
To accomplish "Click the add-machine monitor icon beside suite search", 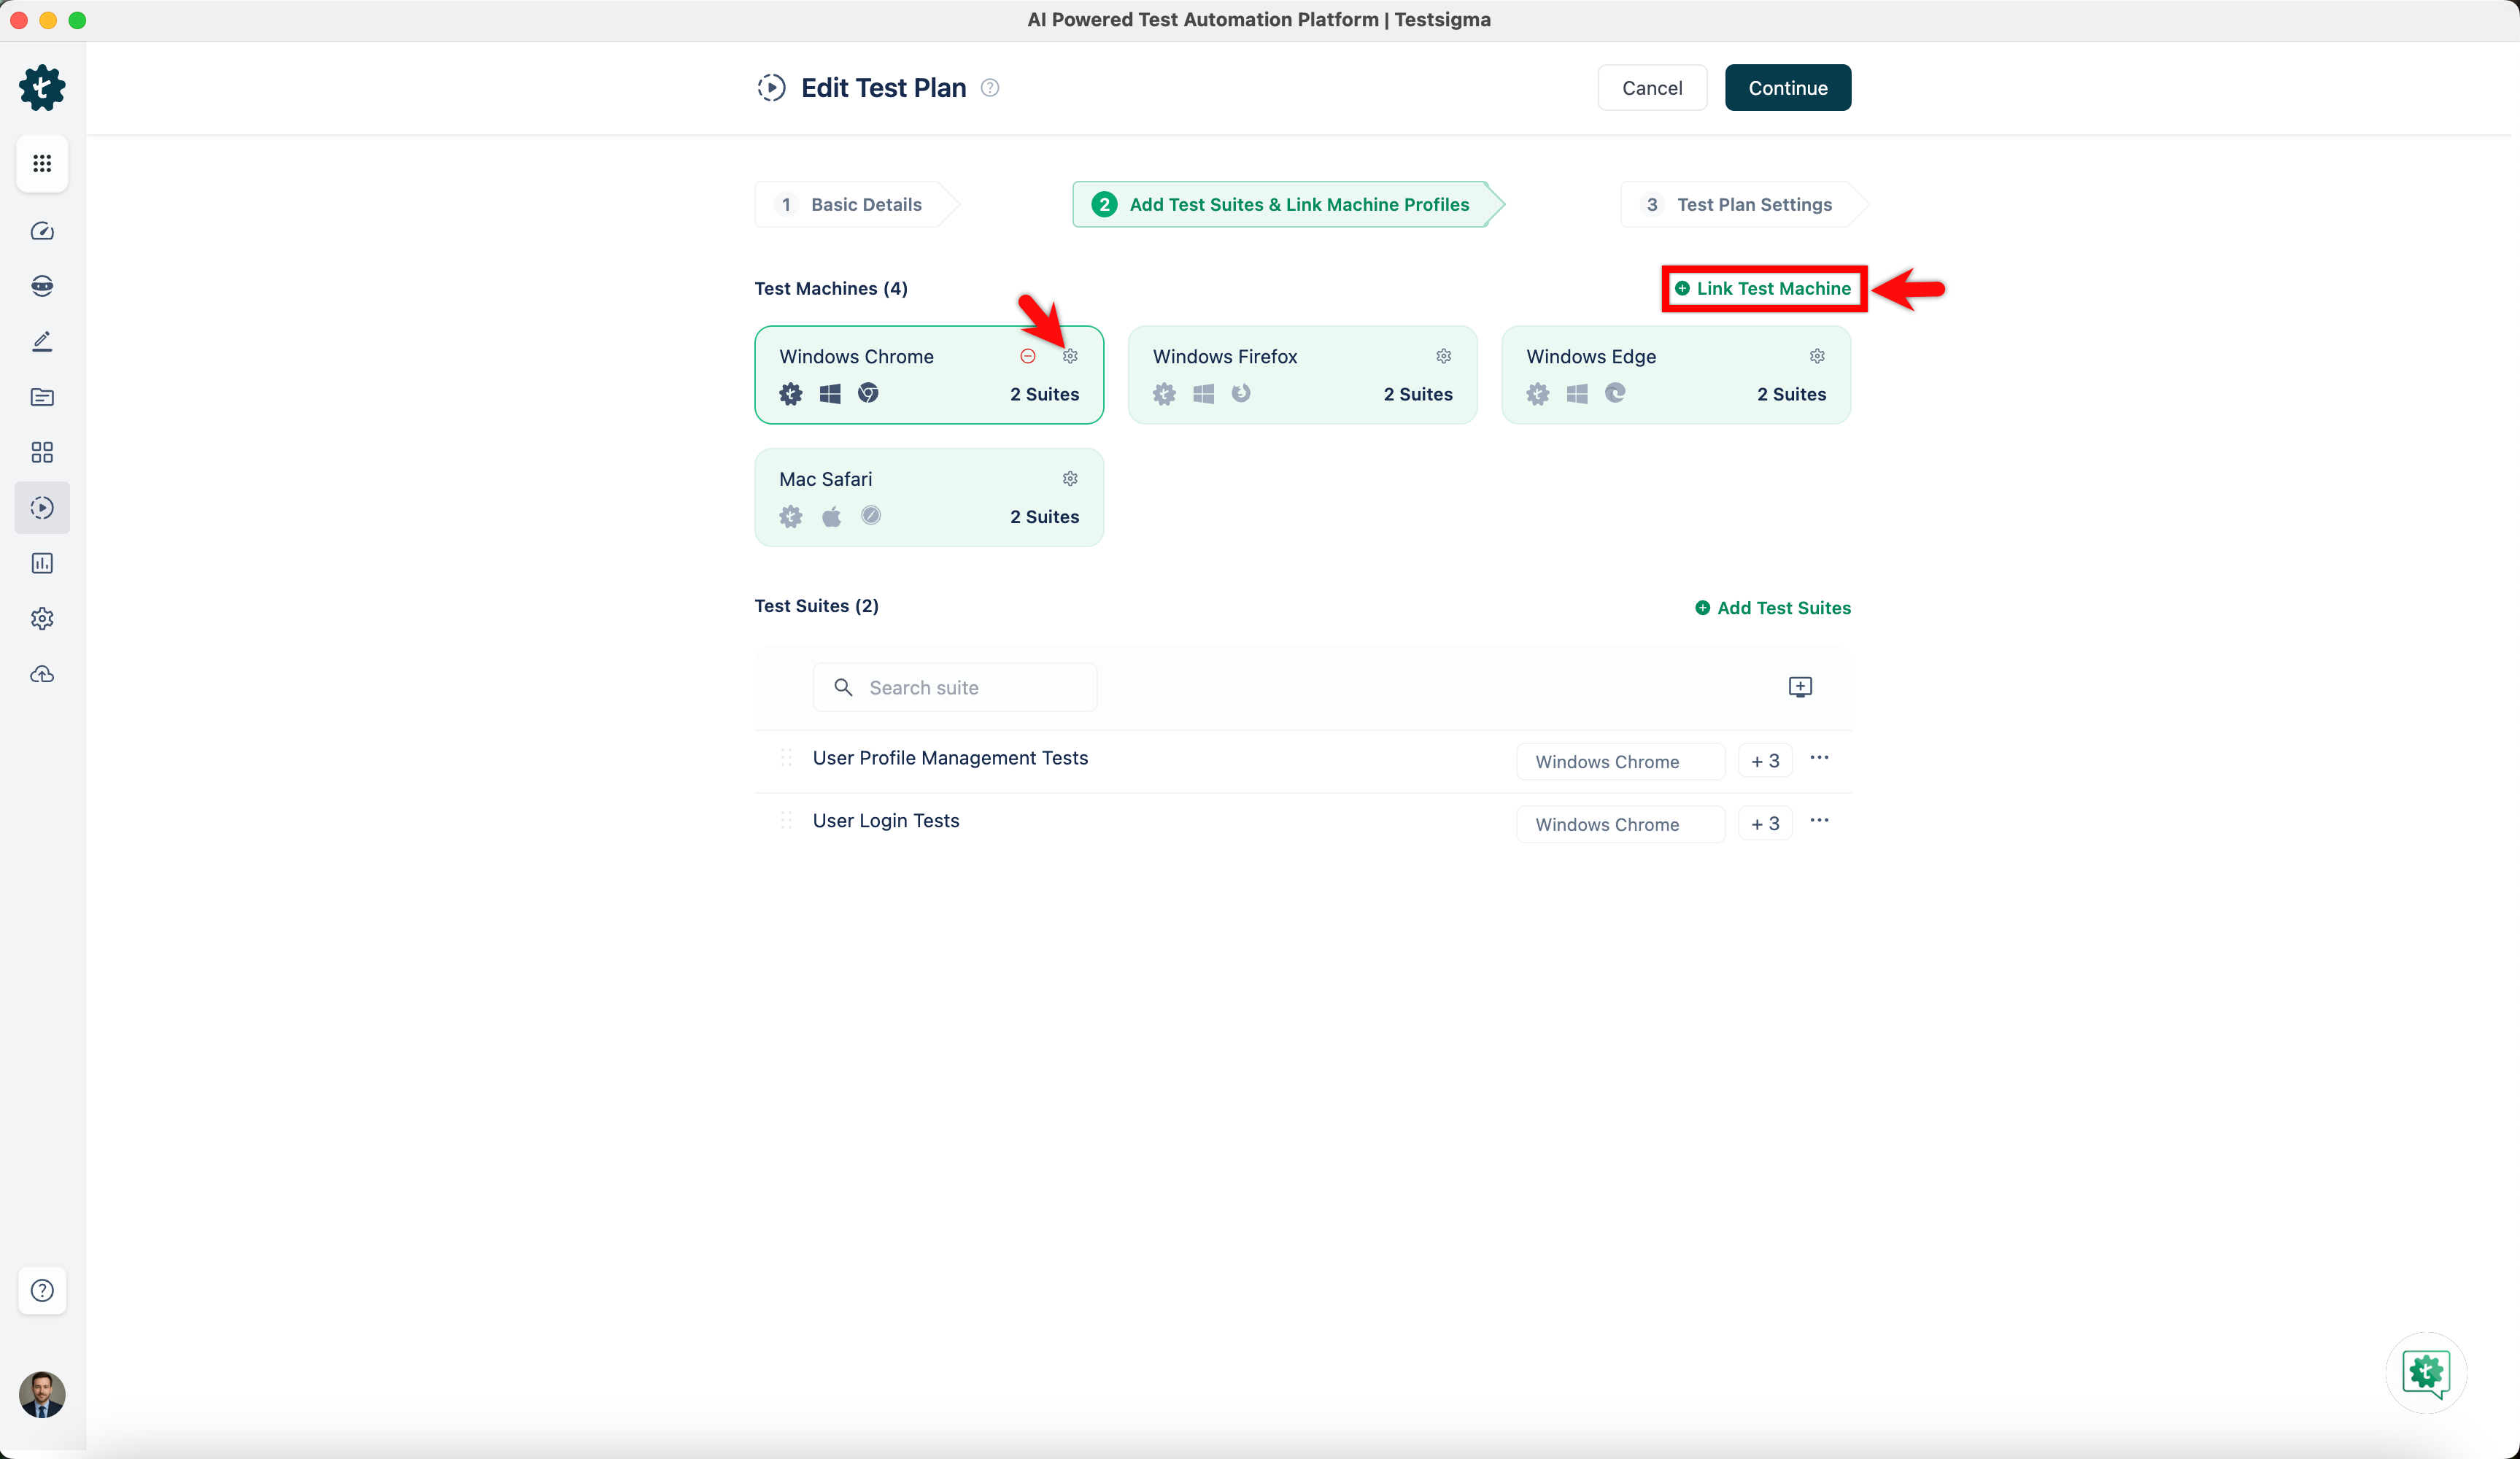I will pyautogui.click(x=1799, y=687).
